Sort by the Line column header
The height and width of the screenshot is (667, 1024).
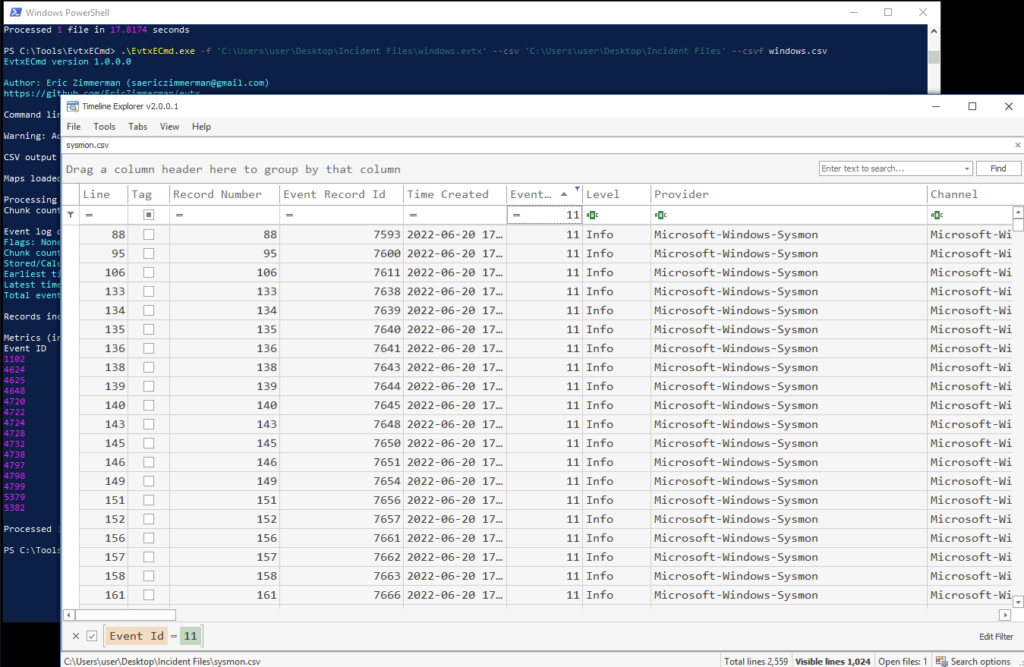point(103,194)
